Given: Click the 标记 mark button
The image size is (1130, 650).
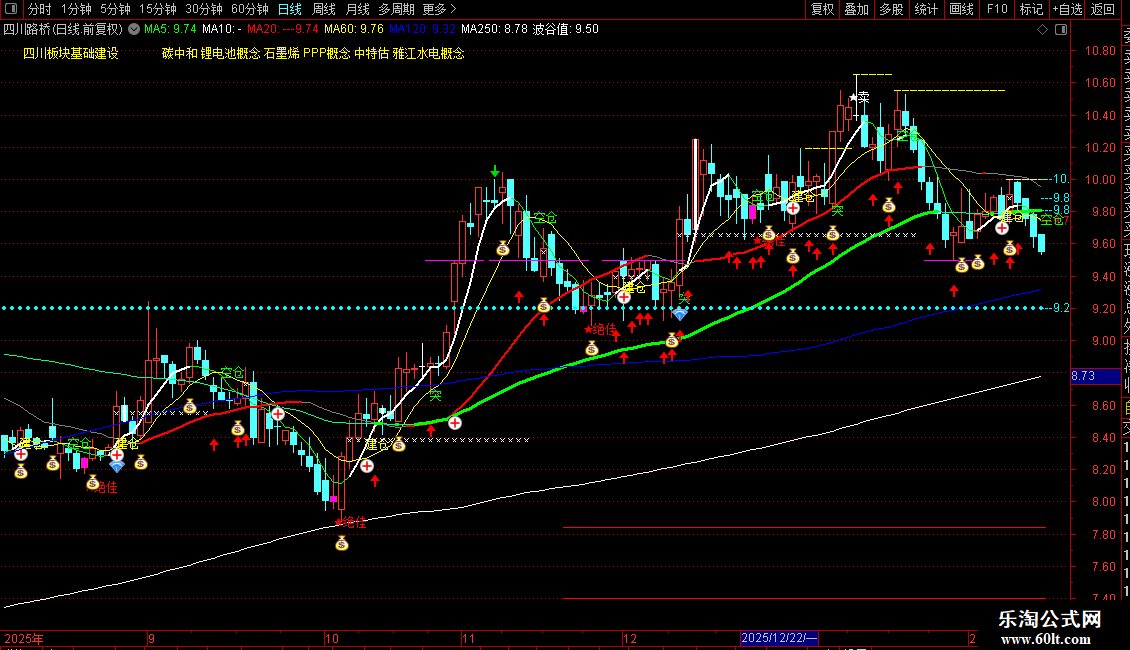Looking at the screenshot, I should click(1031, 9).
